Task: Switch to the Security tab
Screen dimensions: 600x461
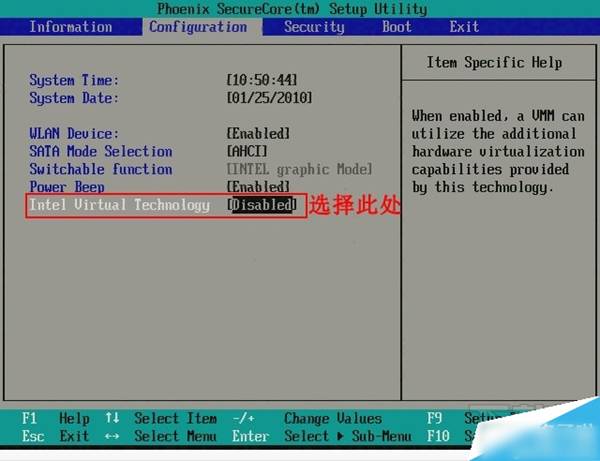Action: pos(314,27)
